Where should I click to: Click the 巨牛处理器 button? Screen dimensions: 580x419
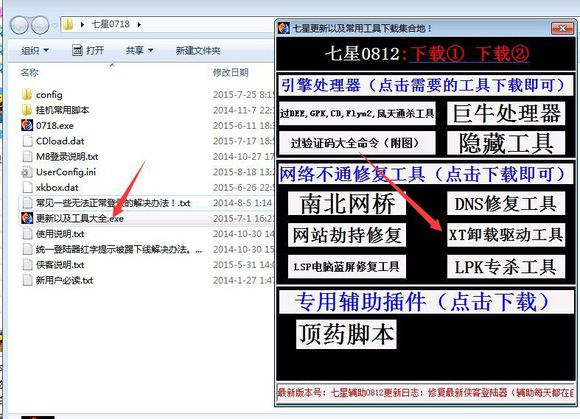coord(506,113)
